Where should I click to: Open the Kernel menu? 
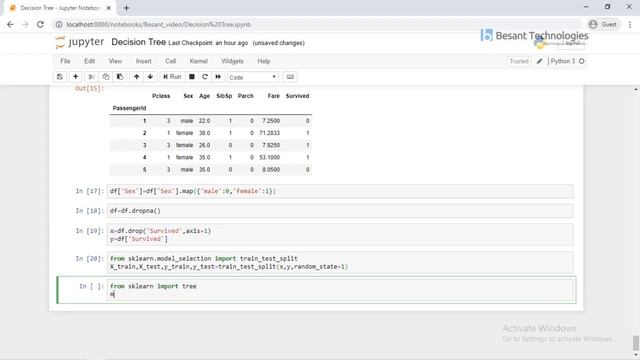coord(199,61)
